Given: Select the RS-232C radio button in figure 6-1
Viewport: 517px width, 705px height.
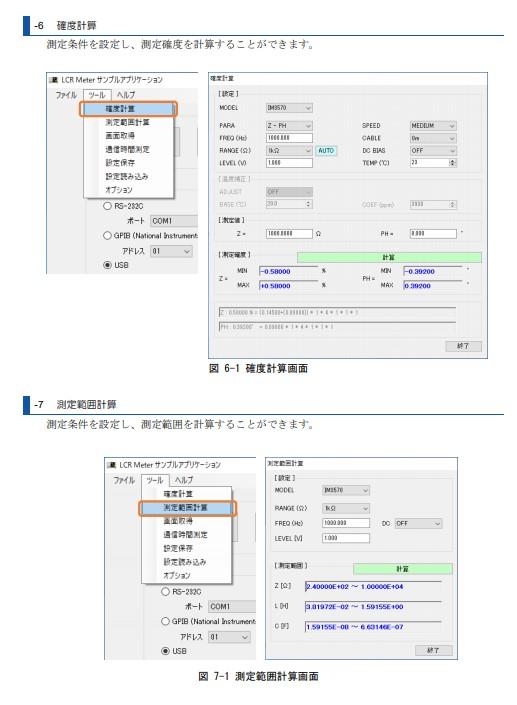Looking at the screenshot, I should (x=107, y=206).
